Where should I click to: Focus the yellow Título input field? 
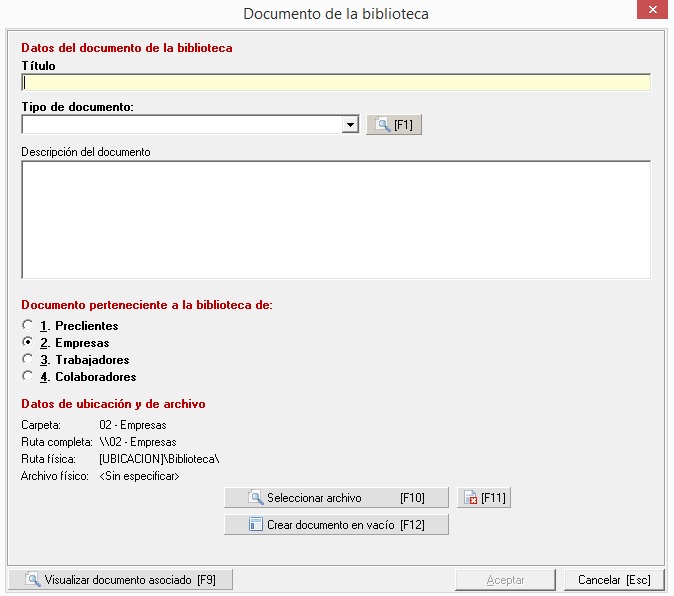pos(336,83)
